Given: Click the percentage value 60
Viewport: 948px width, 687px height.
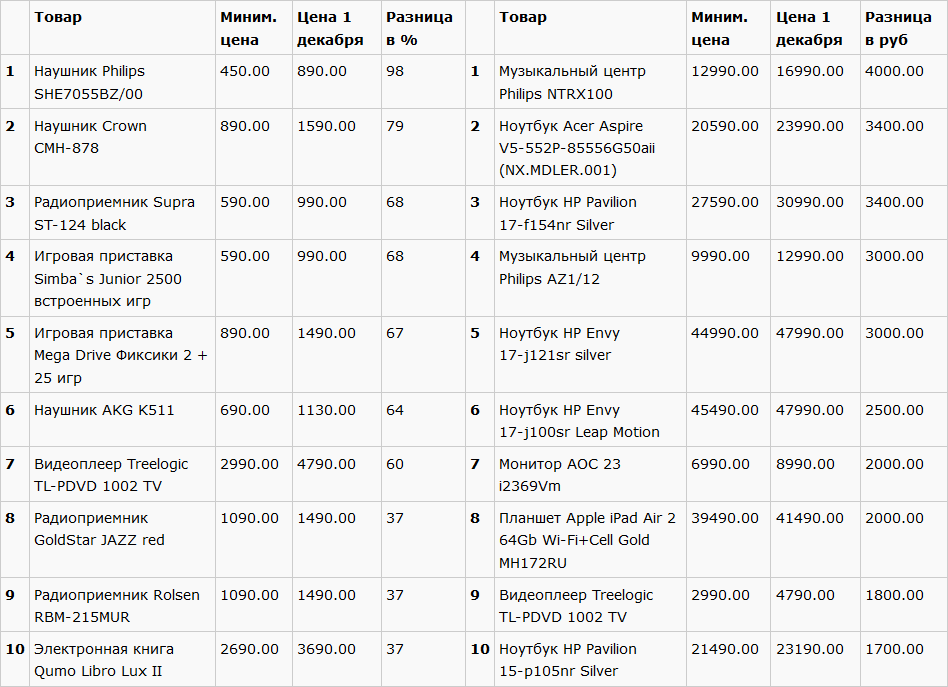Looking at the screenshot, I should pyautogui.click(x=395, y=464).
